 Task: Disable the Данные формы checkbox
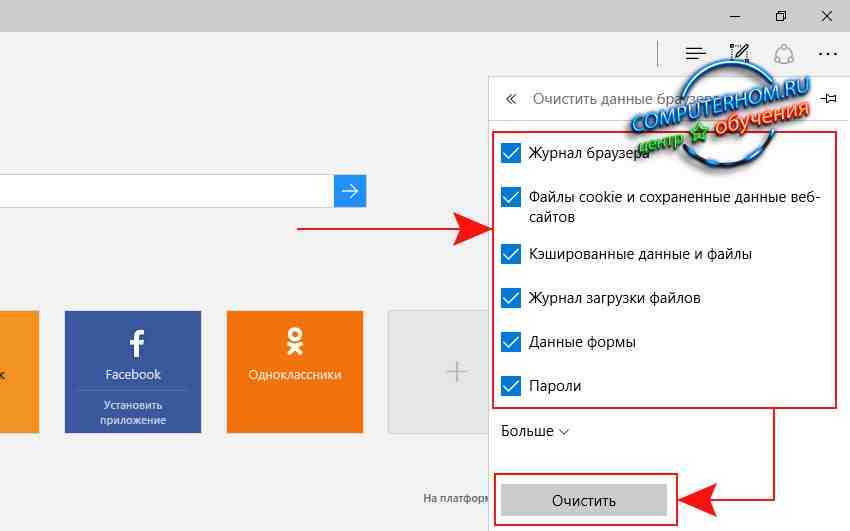click(511, 342)
